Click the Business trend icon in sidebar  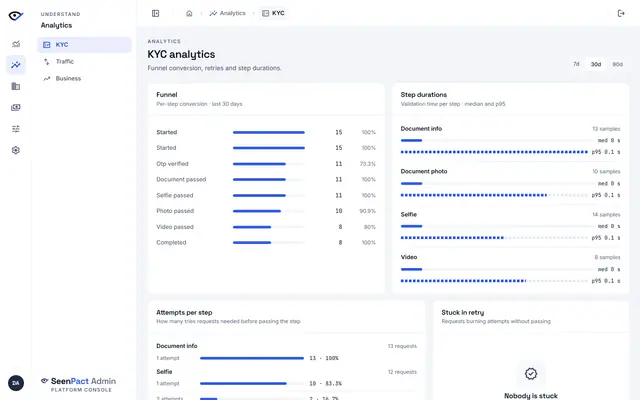[47, 78]
